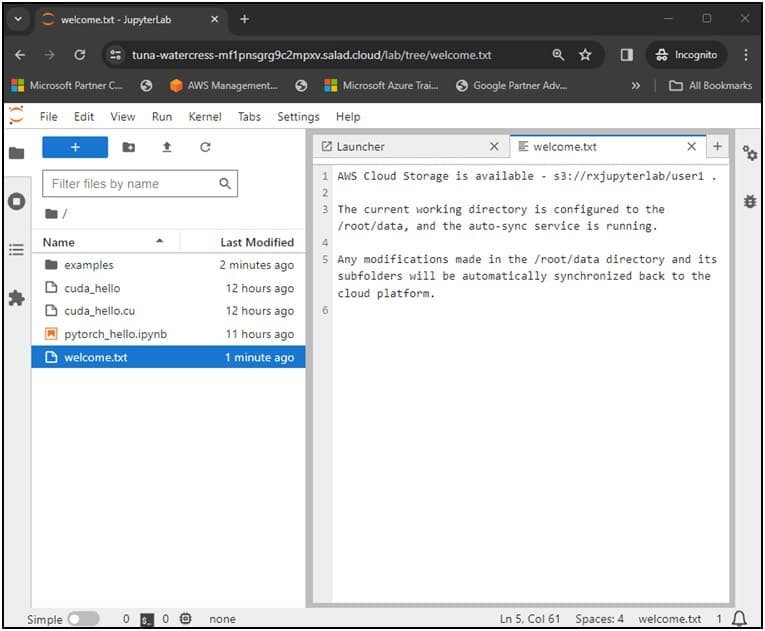Open the File menu
The height and width of the screenshot is (631, 765).
(x=49, y=117)
